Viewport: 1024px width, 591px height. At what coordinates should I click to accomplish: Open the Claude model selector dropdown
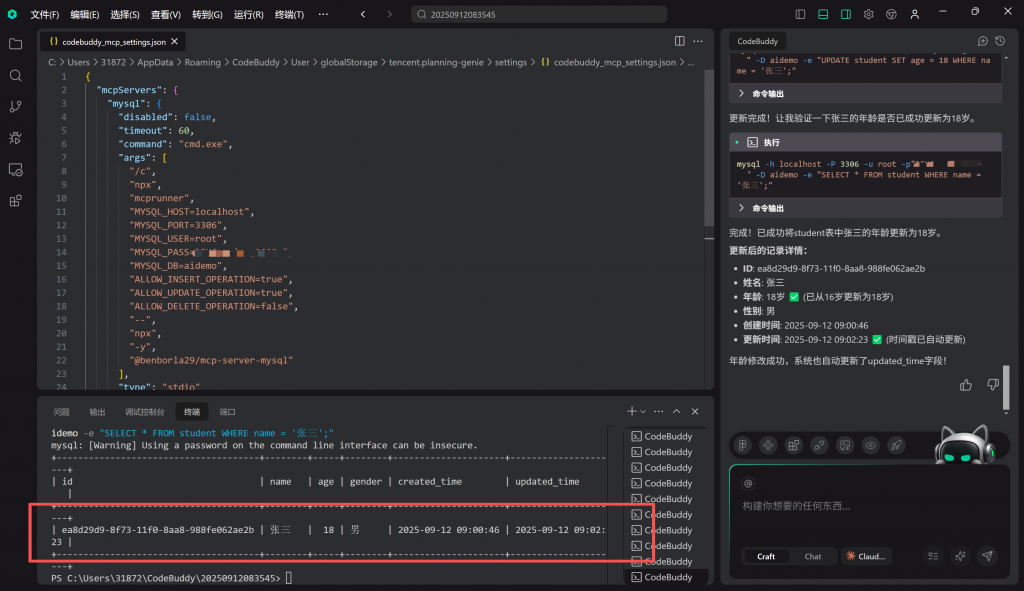(866, 556)
